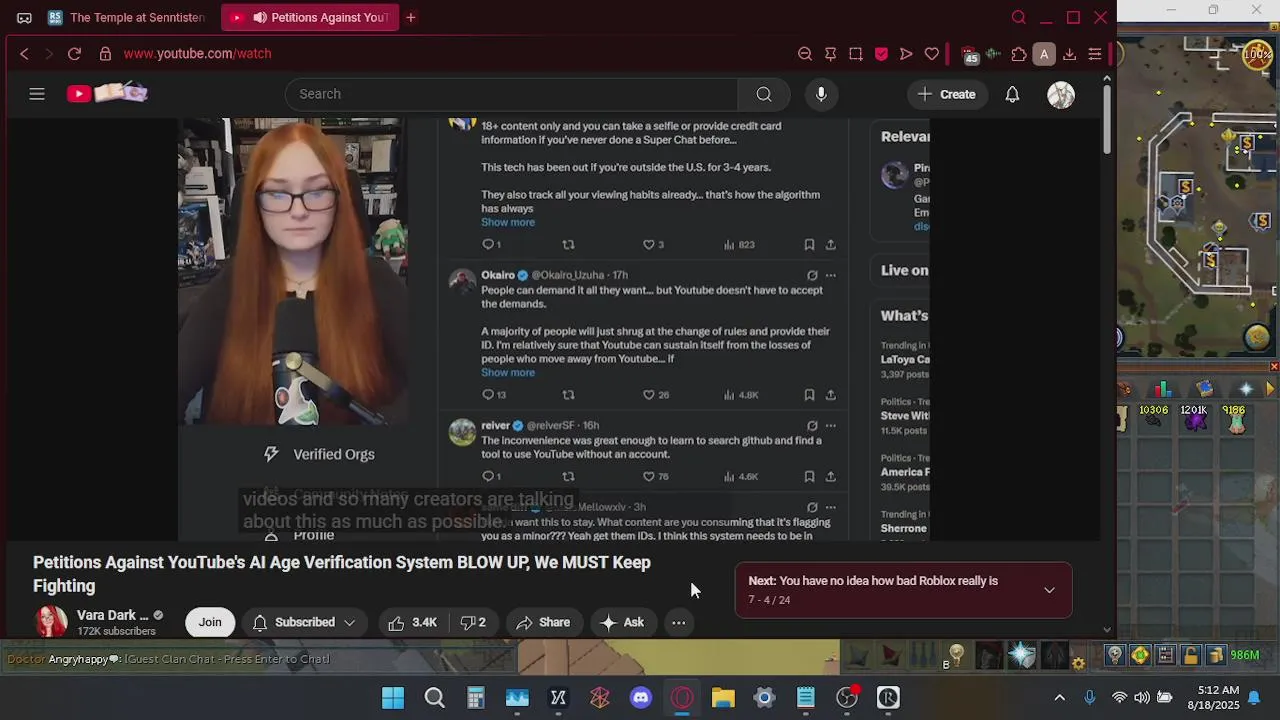
Task: Select the Petitions Against YouTube tab
Action: pyautogui.click(x=309, y=17)
